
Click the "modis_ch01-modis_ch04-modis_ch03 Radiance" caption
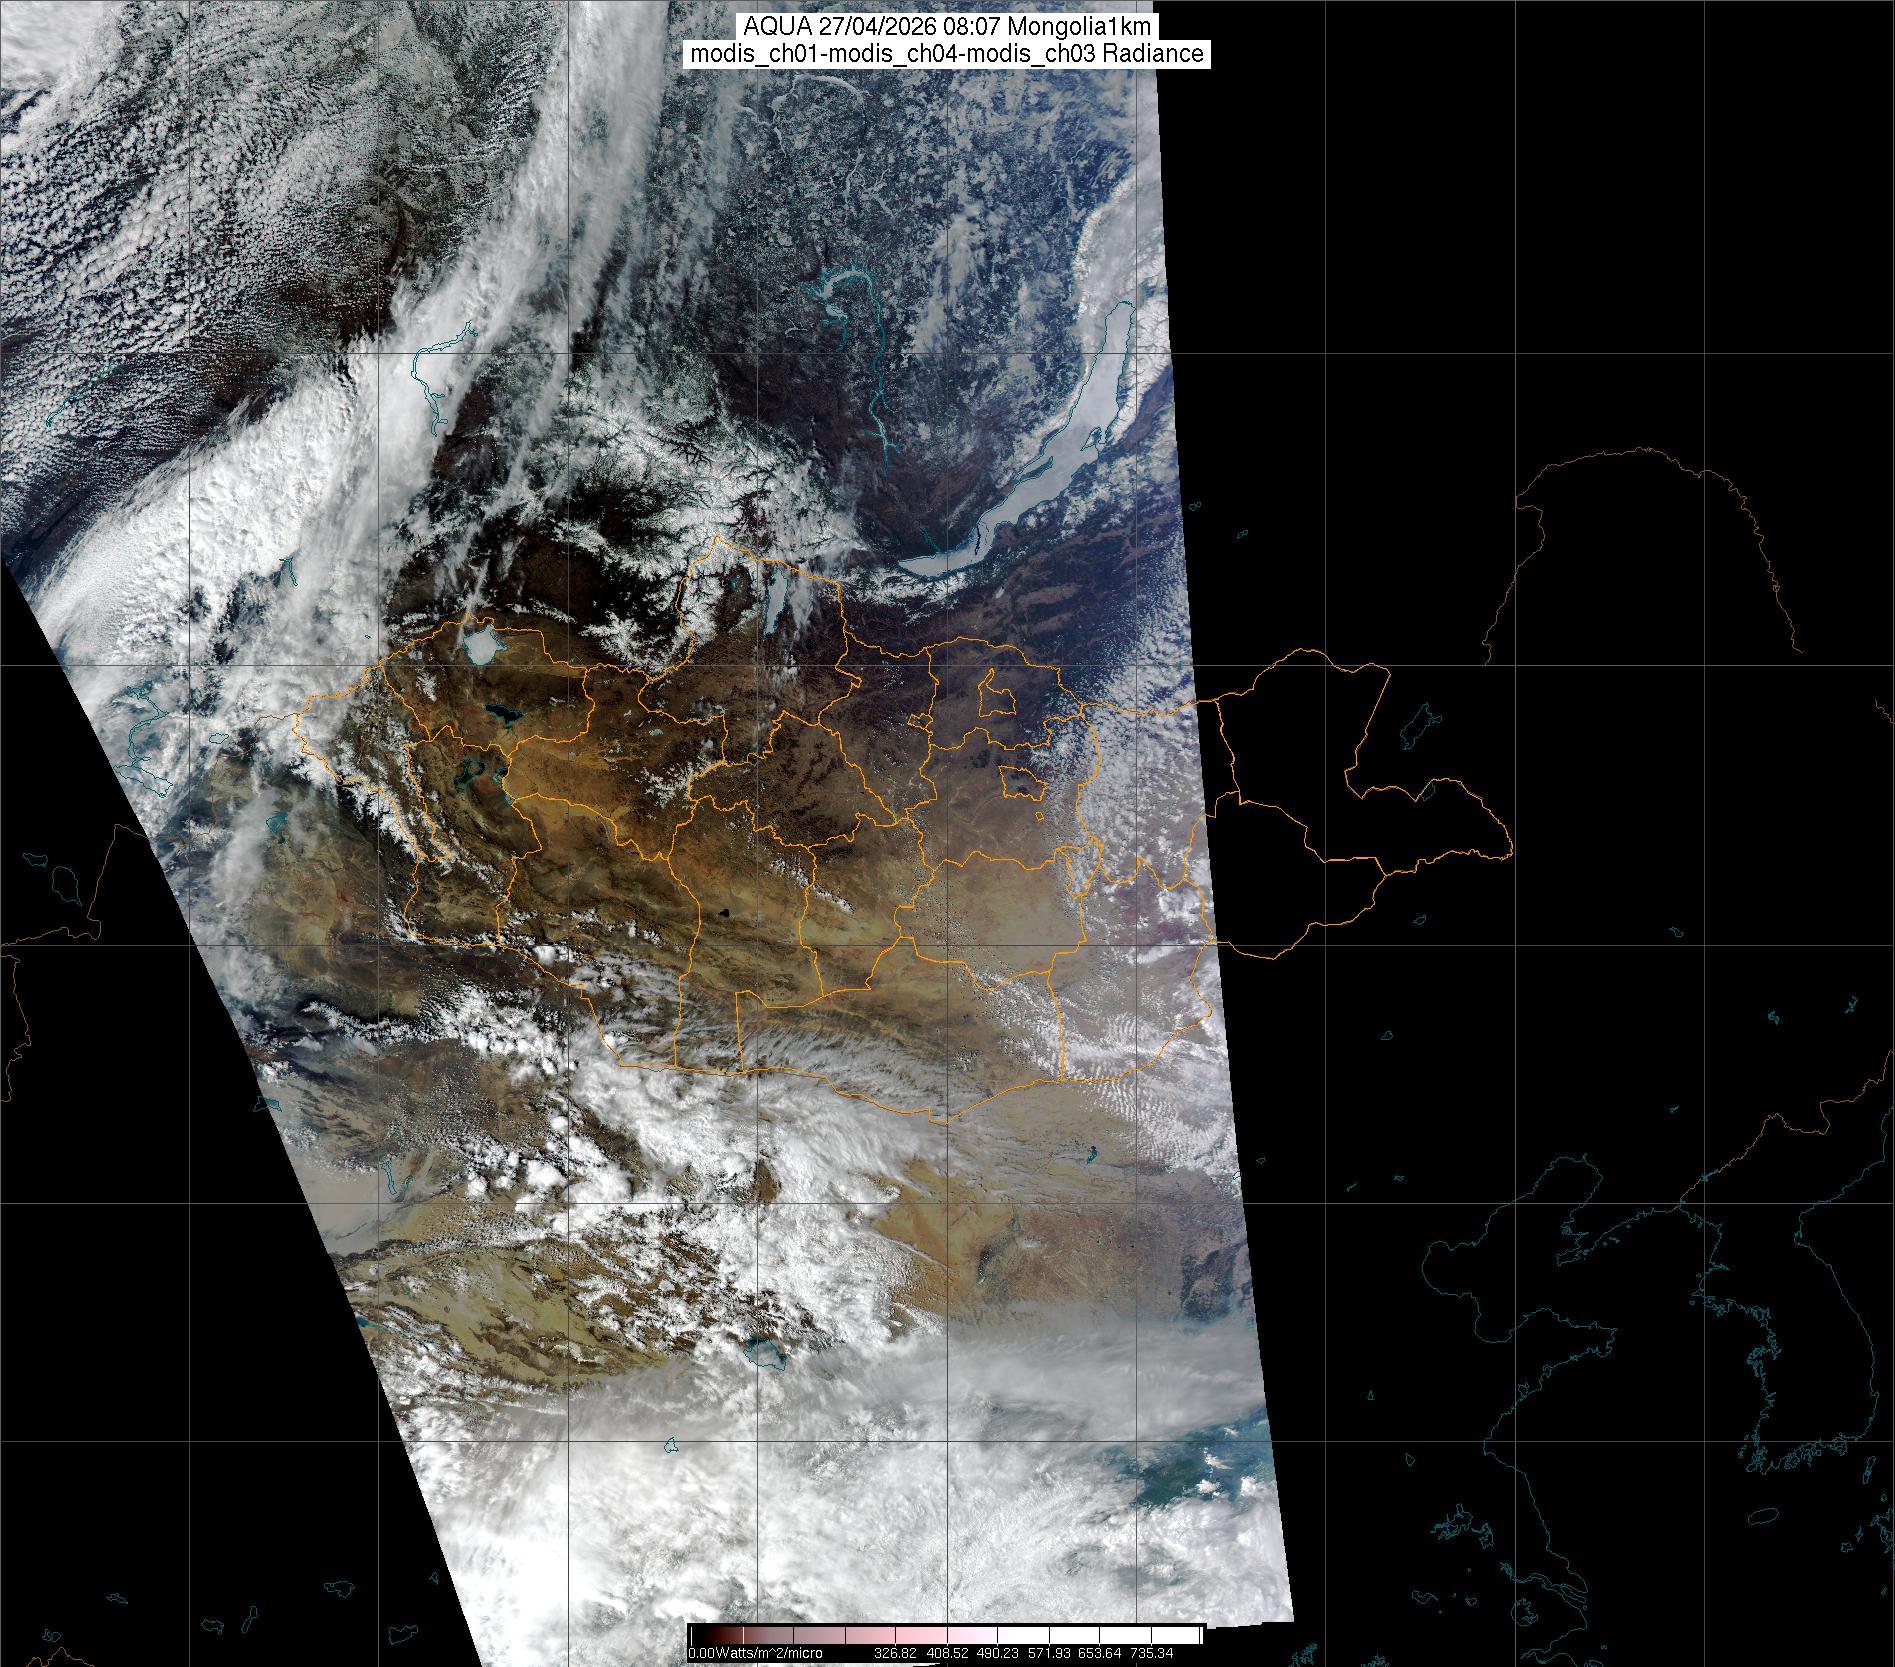[x=948, y=54]
